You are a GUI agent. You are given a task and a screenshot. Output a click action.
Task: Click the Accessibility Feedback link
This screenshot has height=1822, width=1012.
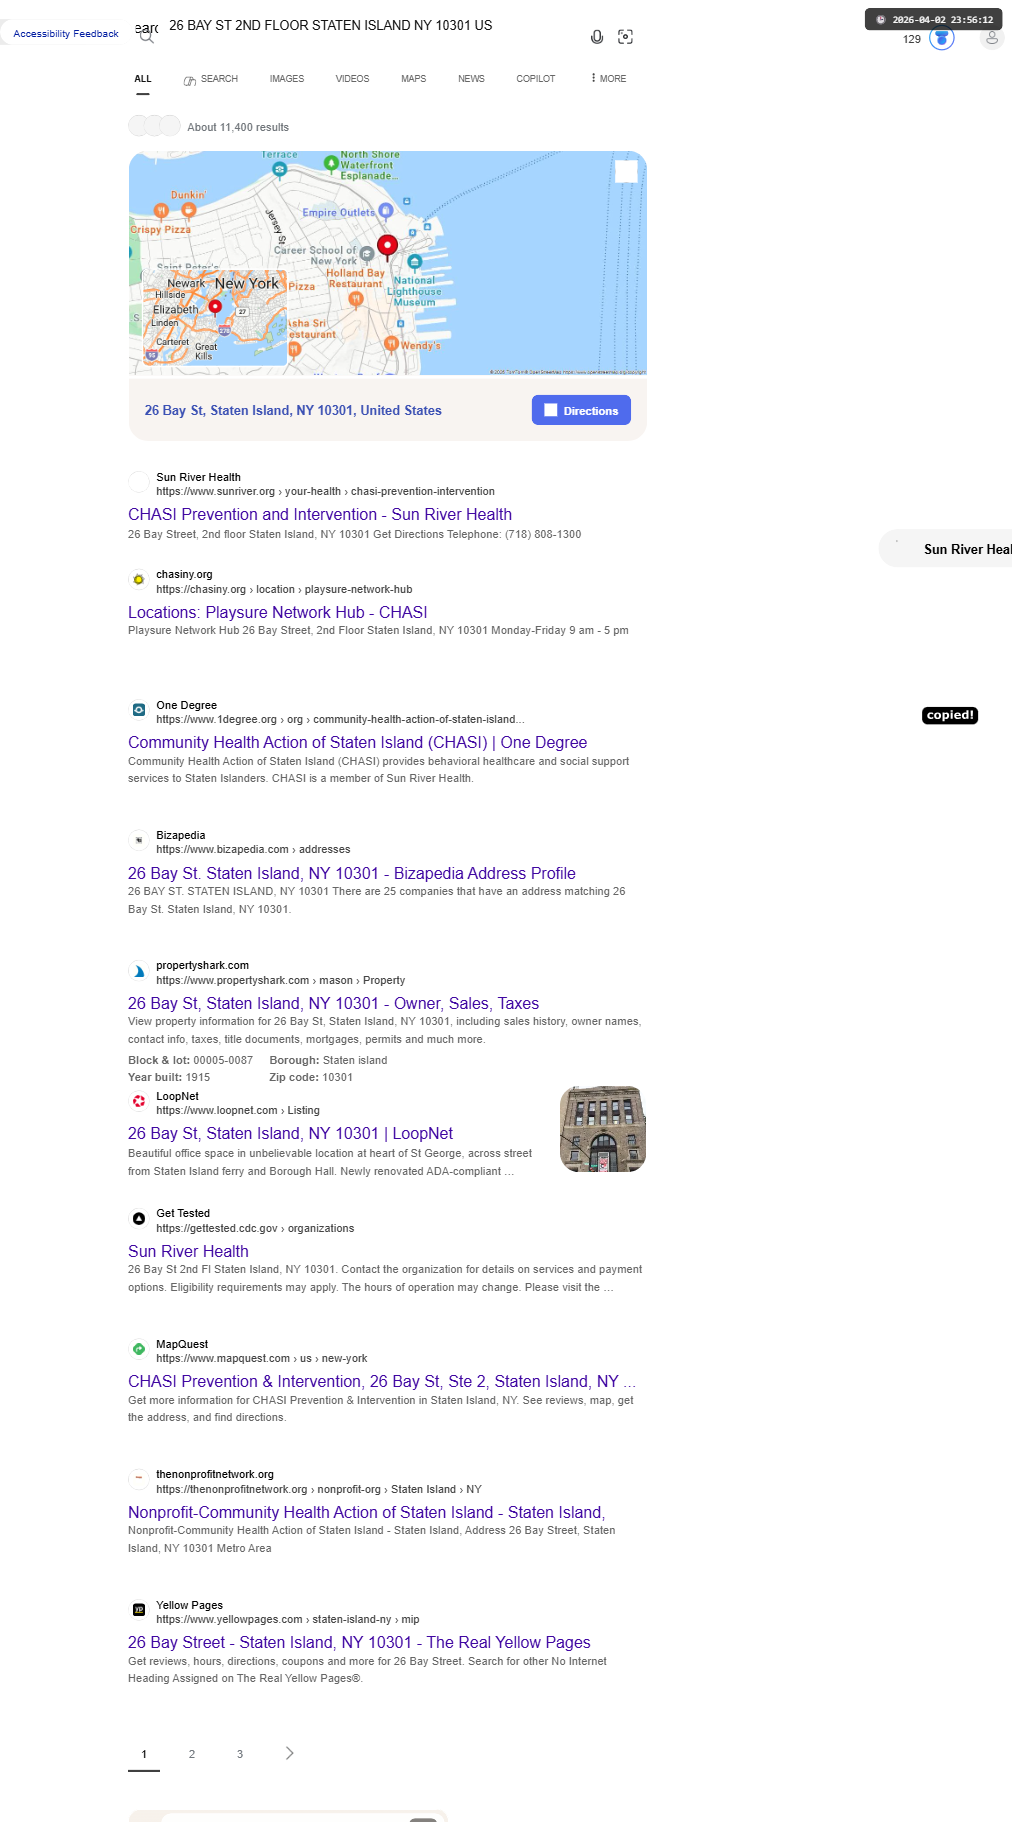[x=66, y=34]
